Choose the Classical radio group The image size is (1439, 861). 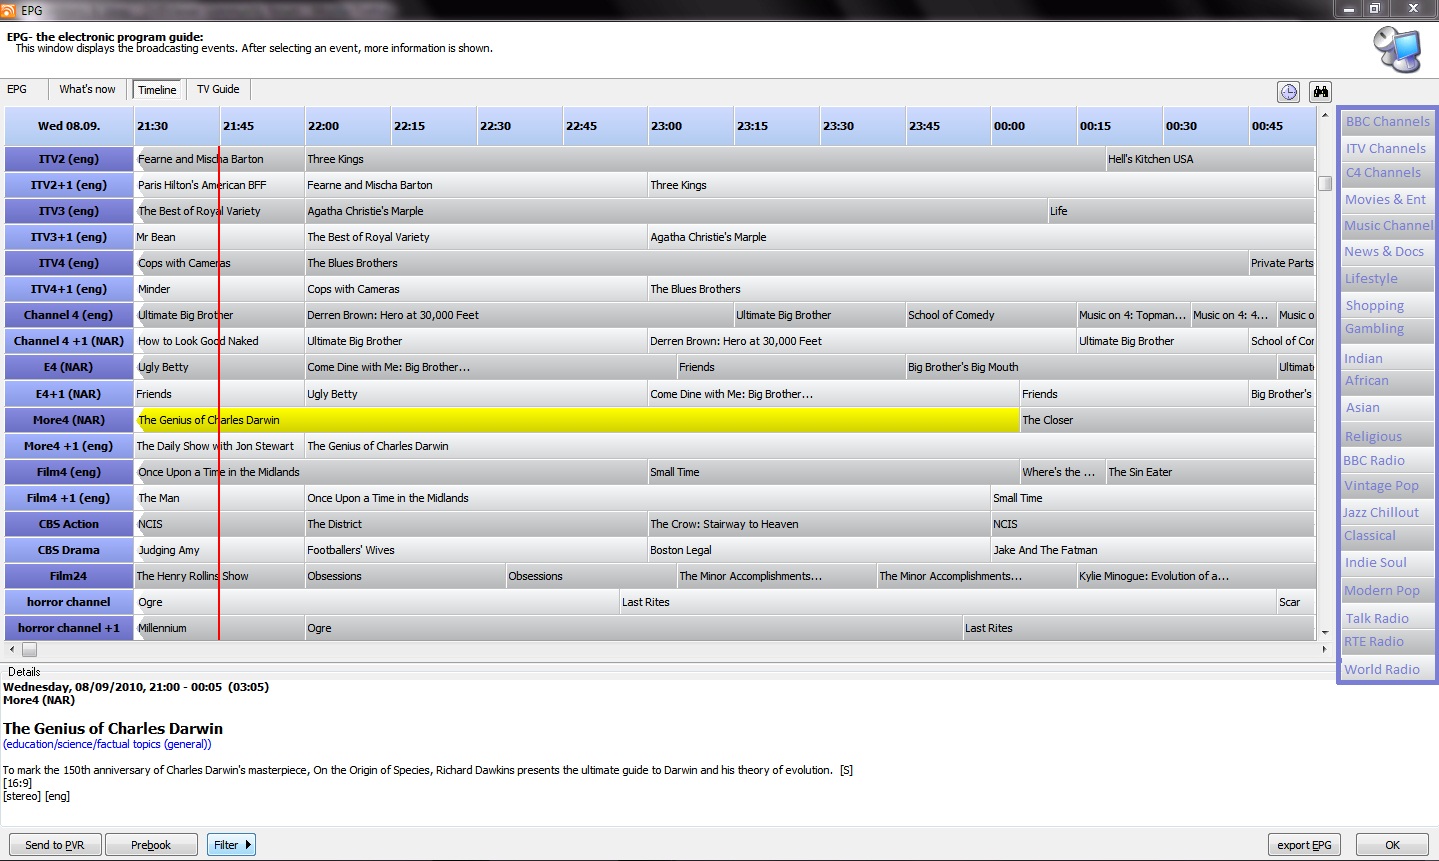[1387, 536]
